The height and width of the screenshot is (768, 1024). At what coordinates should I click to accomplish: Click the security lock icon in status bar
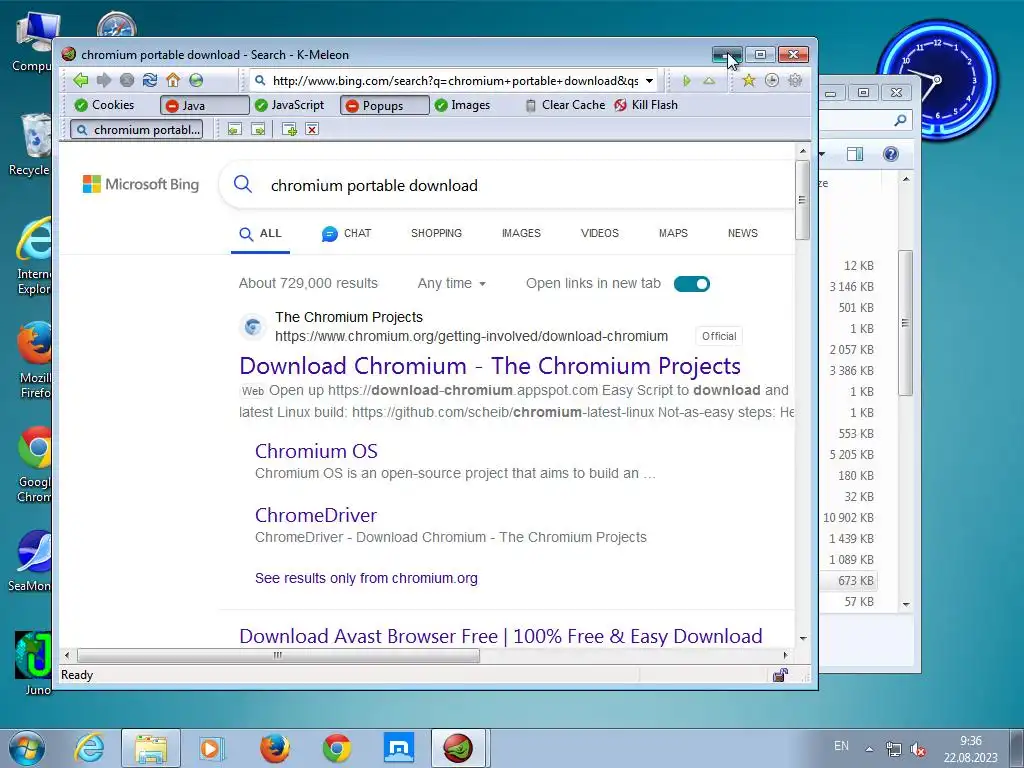(780, 675)
